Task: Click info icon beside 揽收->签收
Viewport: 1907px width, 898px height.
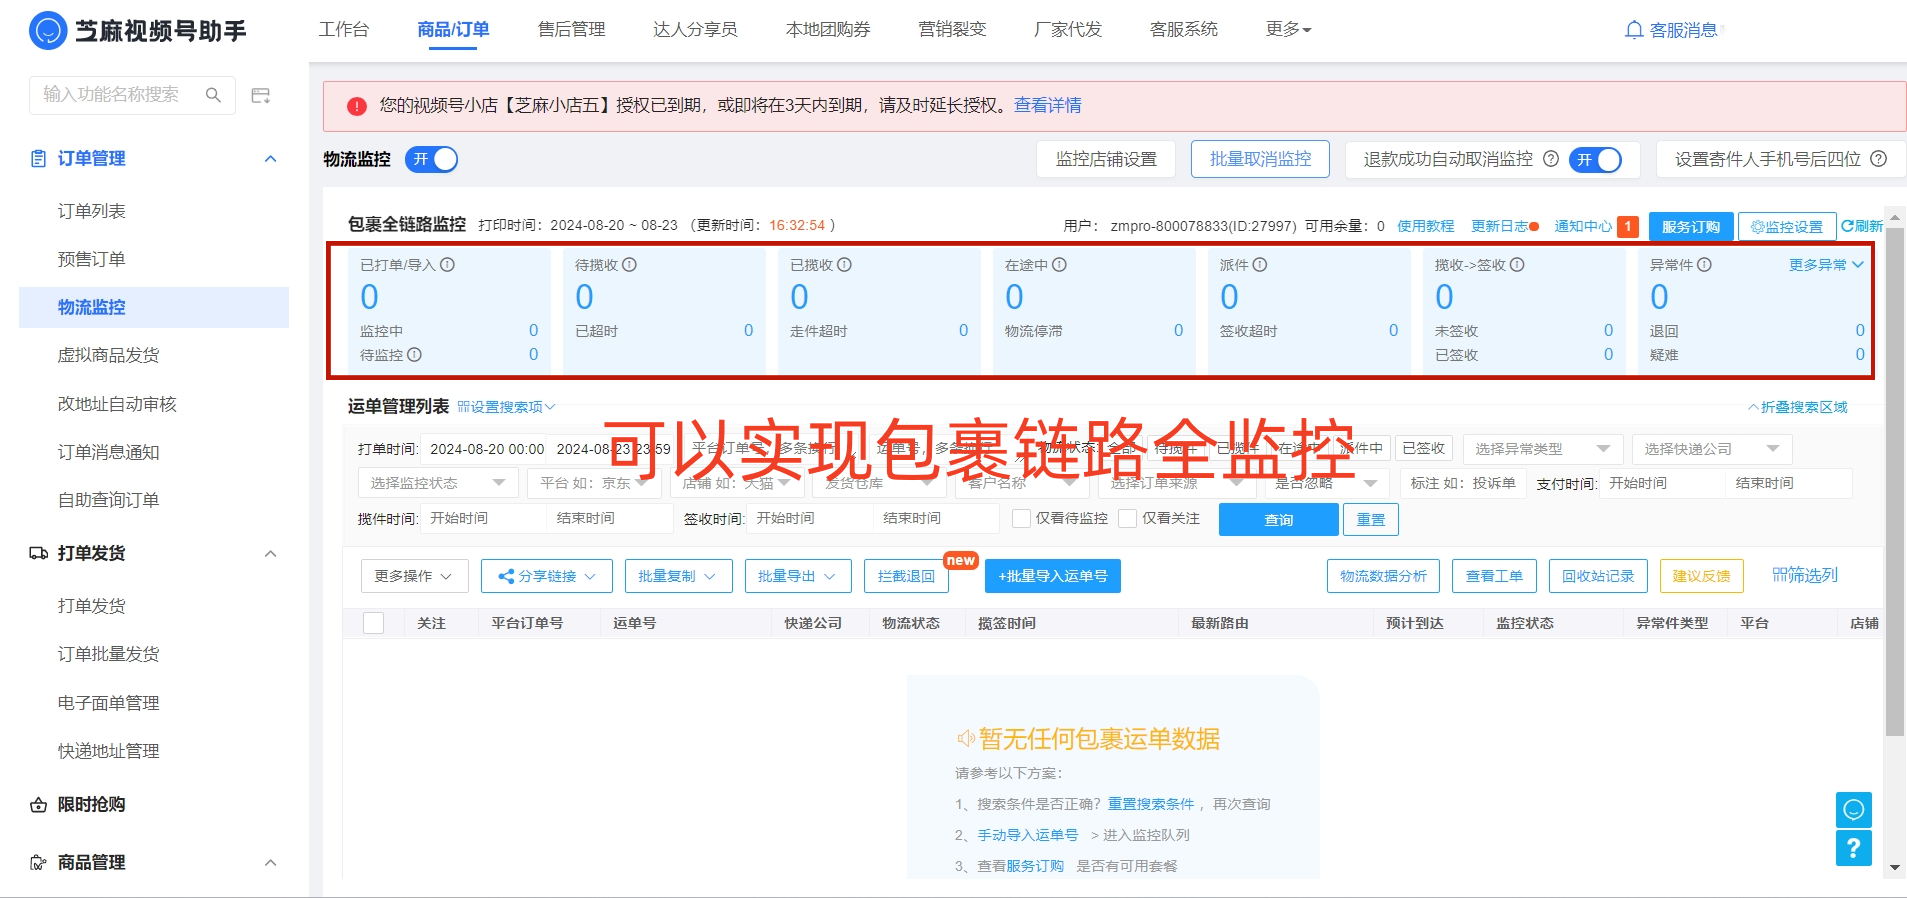Action: (x=1517, y=265)
